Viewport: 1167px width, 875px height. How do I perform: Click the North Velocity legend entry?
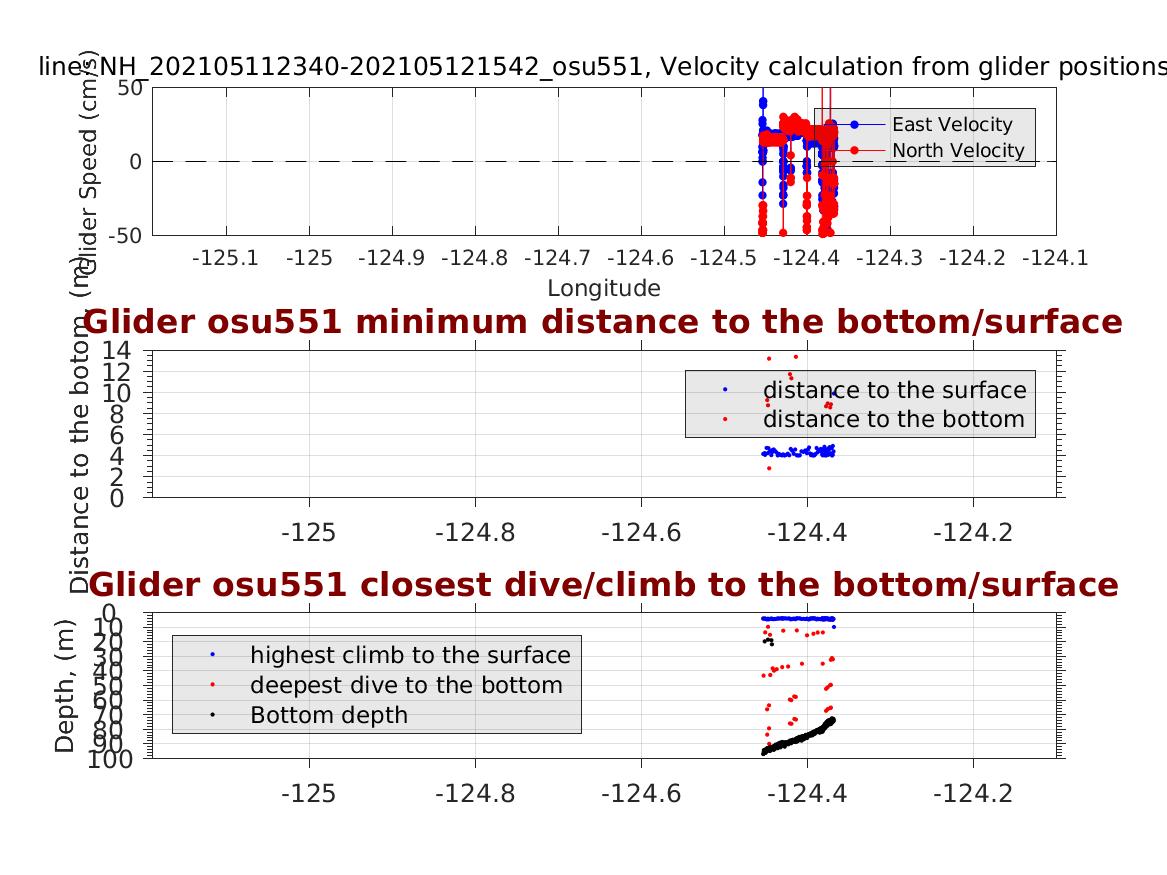coord(927,150)
